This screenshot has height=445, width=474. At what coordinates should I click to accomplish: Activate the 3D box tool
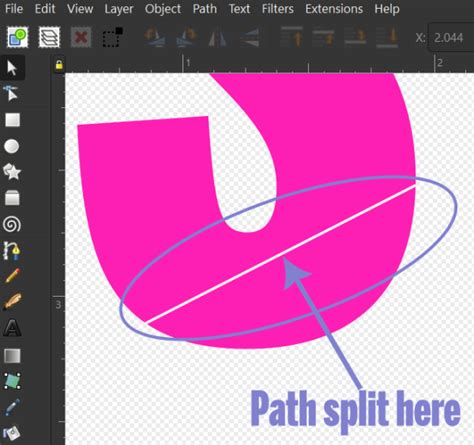click(12, 198)
